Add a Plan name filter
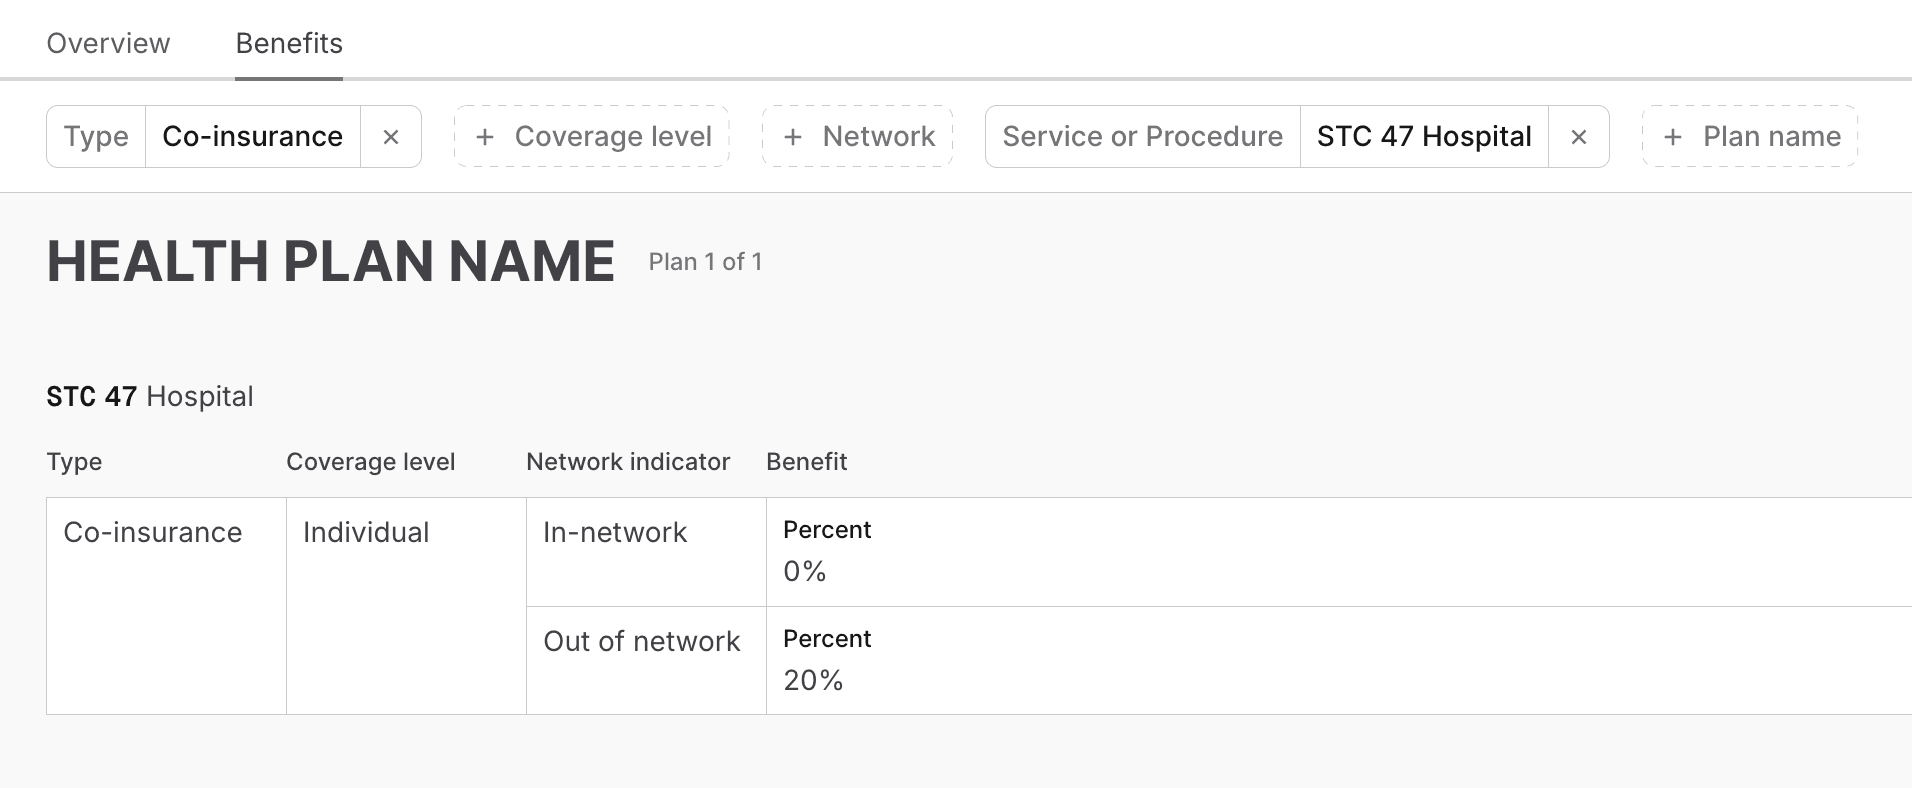Viewport: 1912px width, 788px height. pyautogui.click(x=1771, y=137)
